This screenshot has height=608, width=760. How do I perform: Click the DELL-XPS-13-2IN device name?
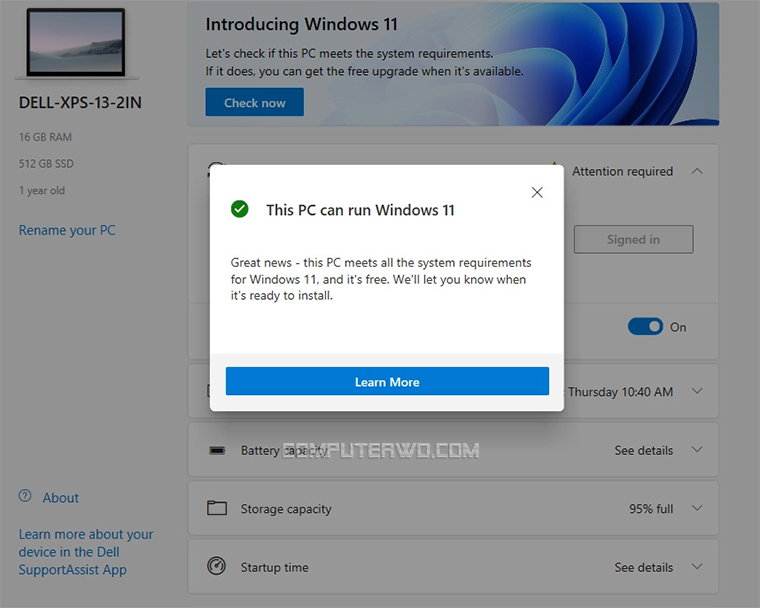[x=80, y=103]
